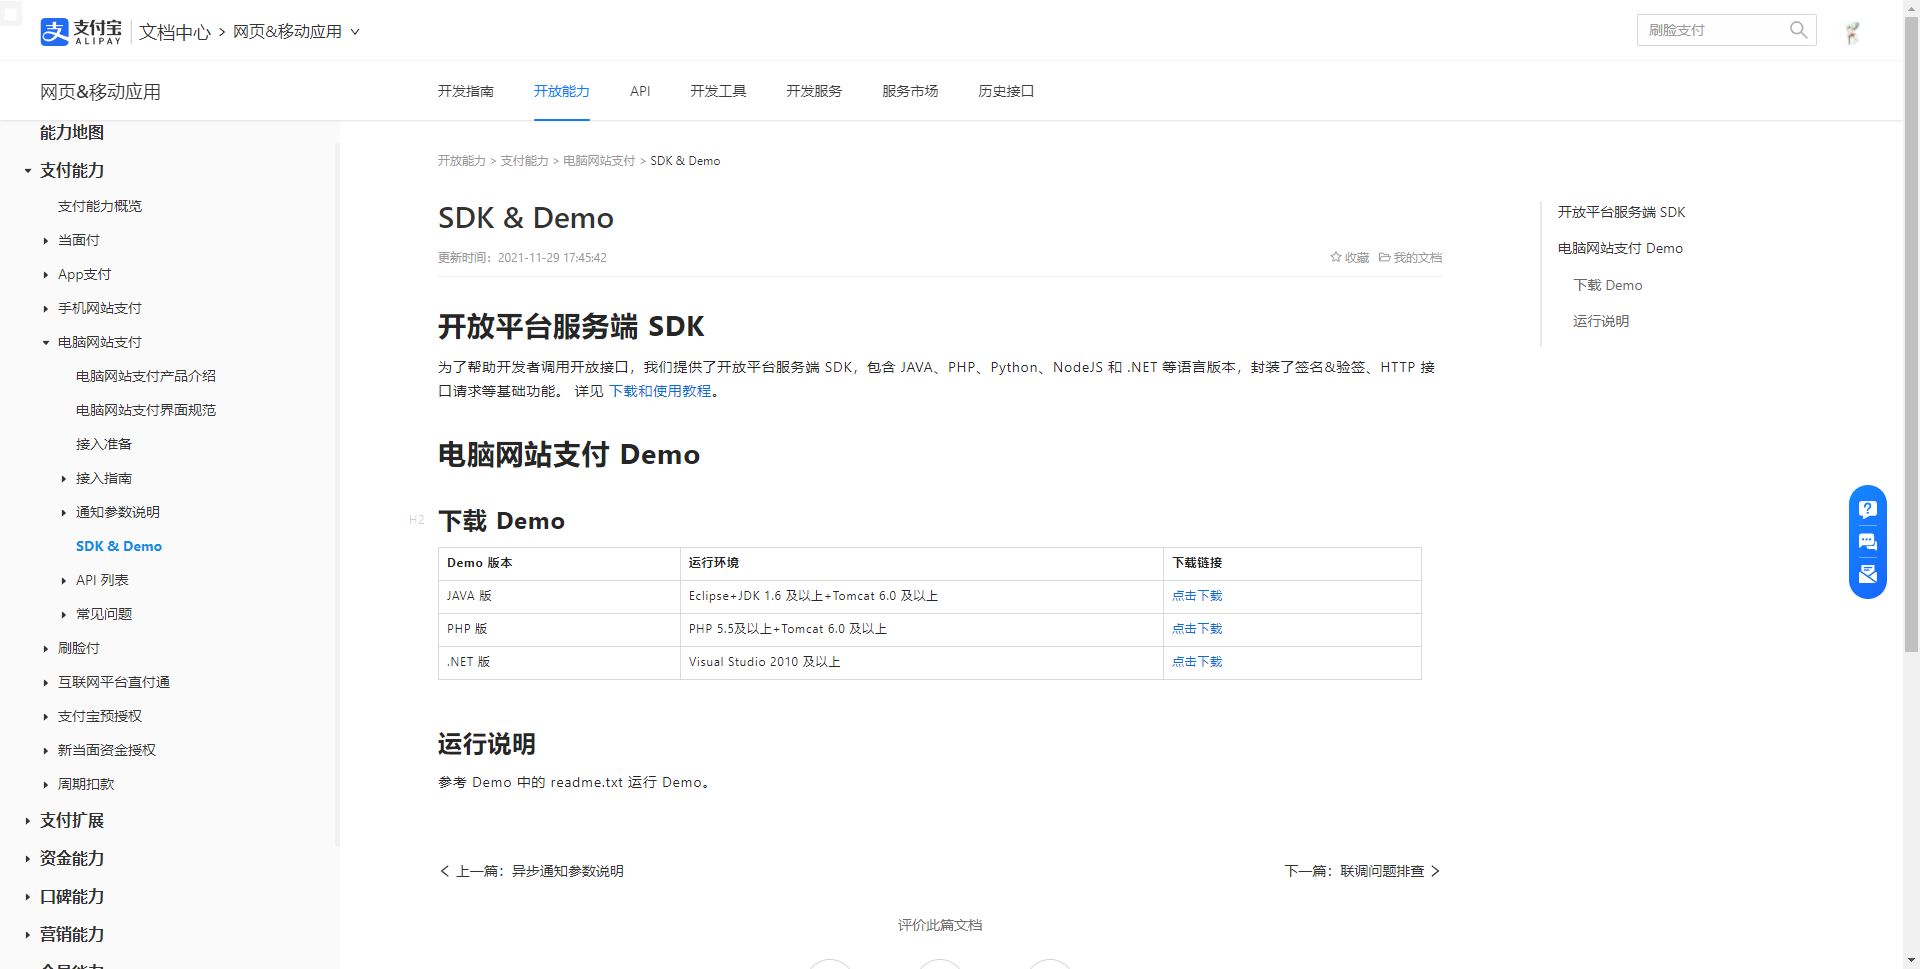Expand the 资金能力 sidebar section
The width and height of the screenshot is (1920, 969).
click(x=28, y=859)
